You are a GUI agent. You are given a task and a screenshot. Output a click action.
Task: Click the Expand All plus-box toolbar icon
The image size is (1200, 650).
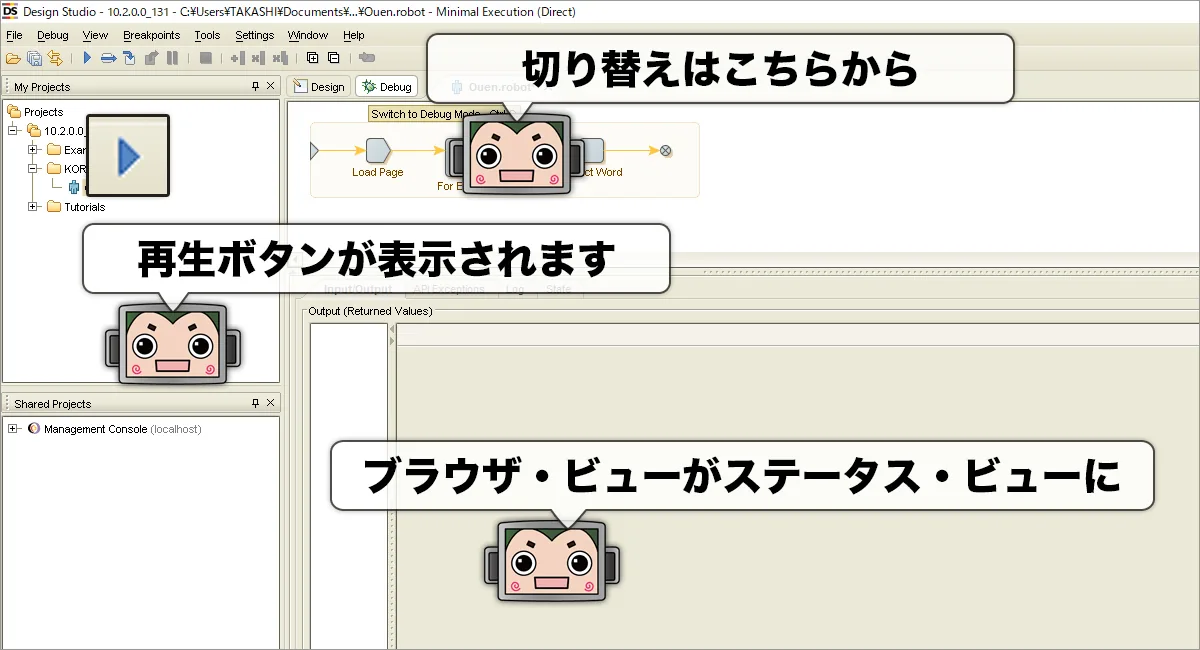pyautogui.click(x=312, y=58)
